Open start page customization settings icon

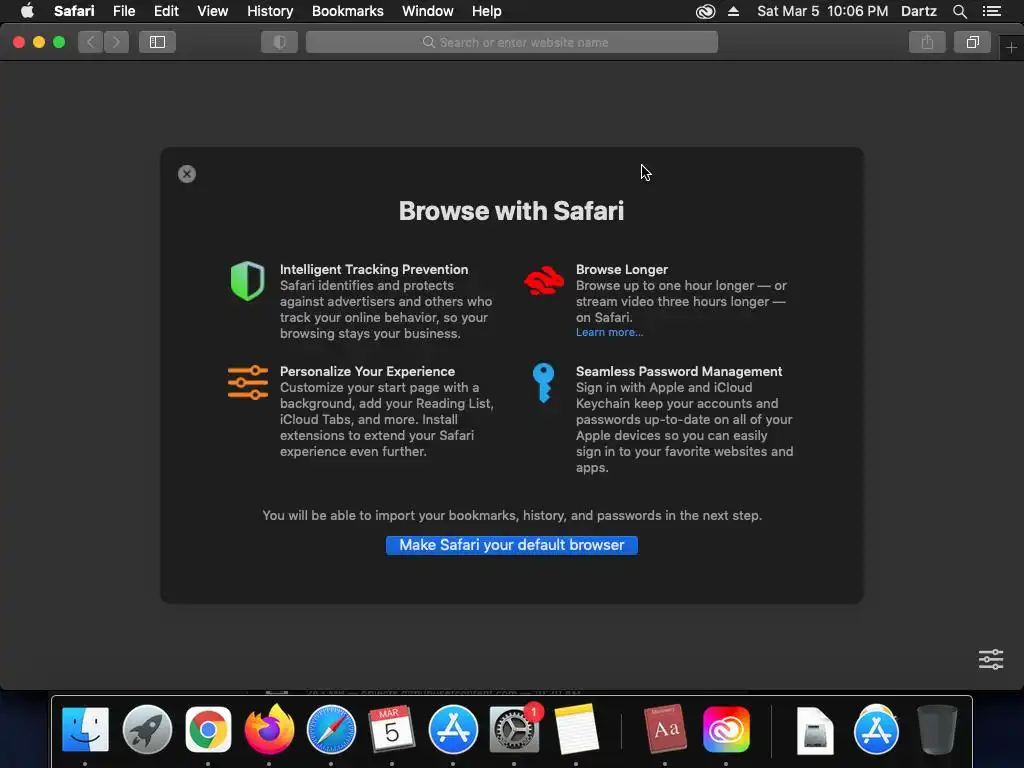(x=991, y=659)
